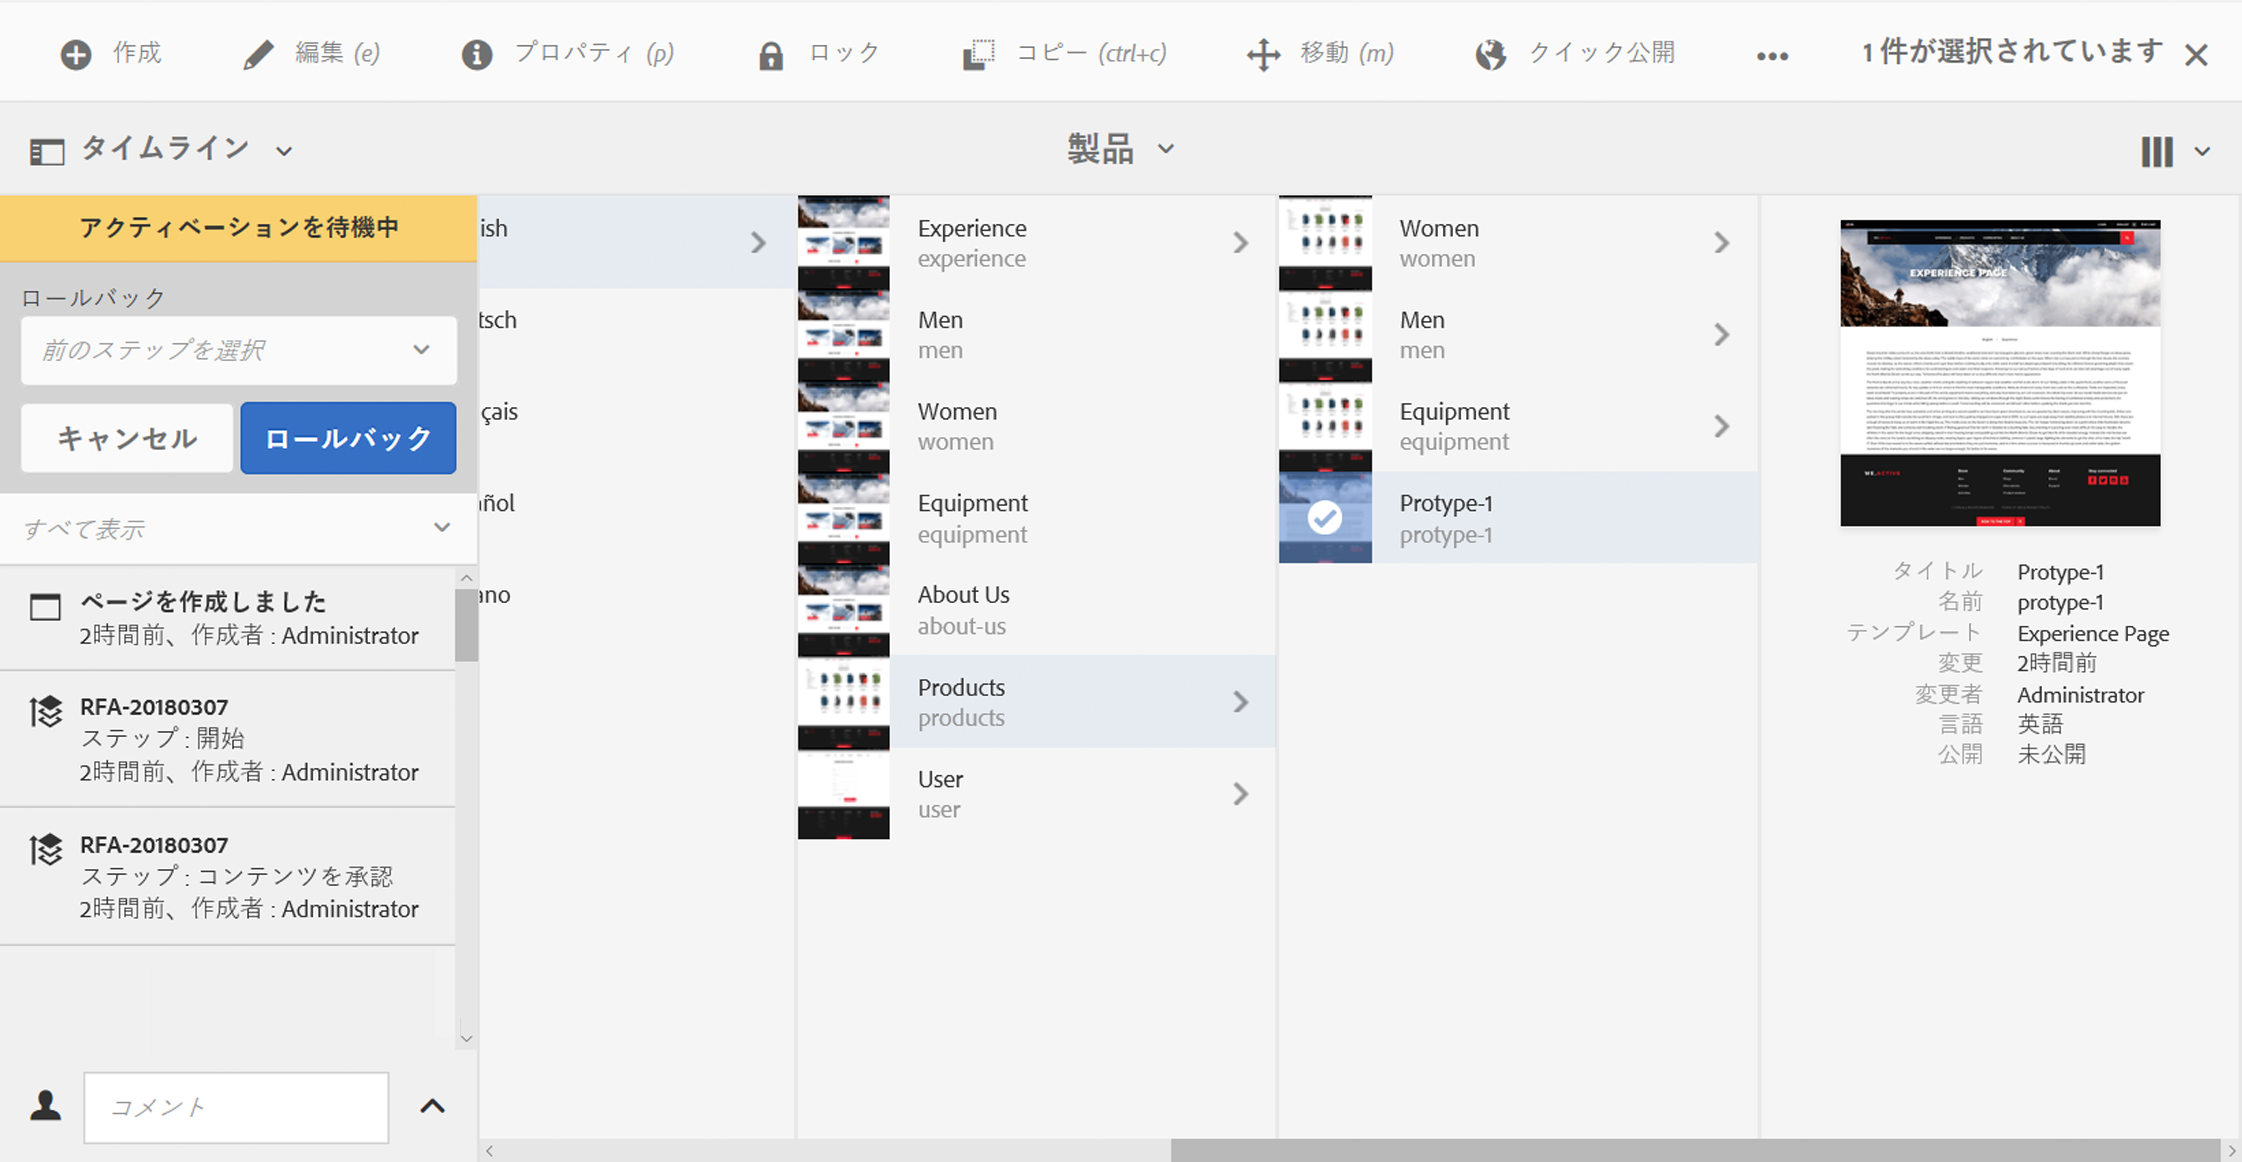Open the previous step (前のステップを選択) dropdown
The height and width of the screenshot is (1162, 2242).
238,350
